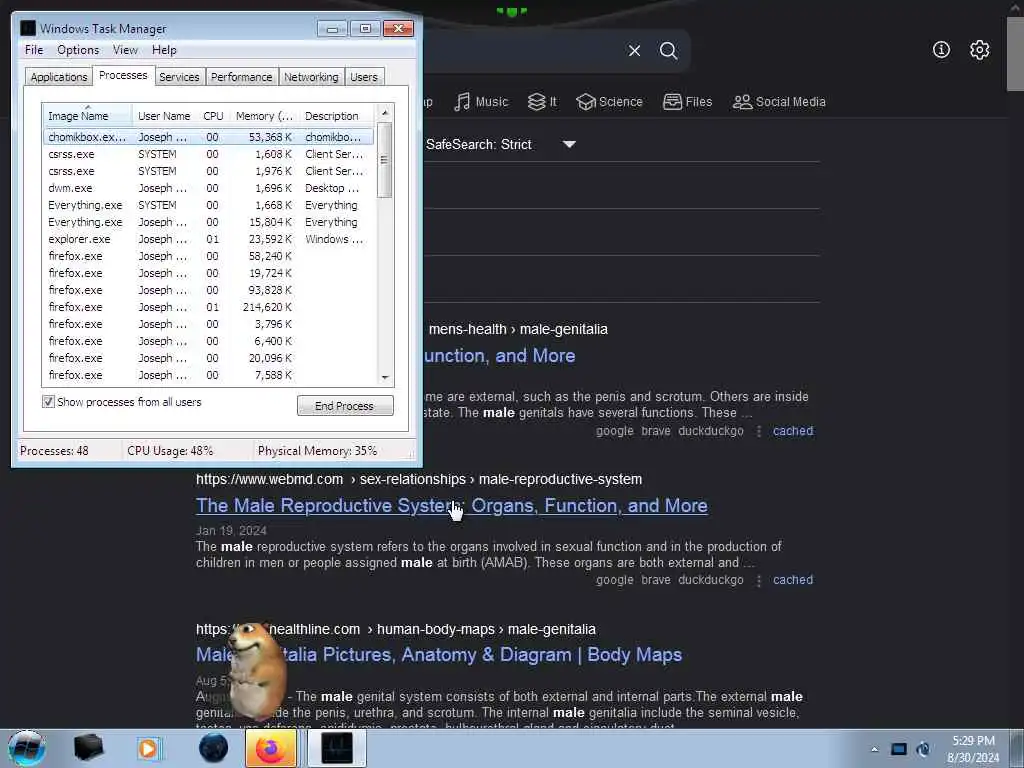Launch media player from taskbar

148,748
